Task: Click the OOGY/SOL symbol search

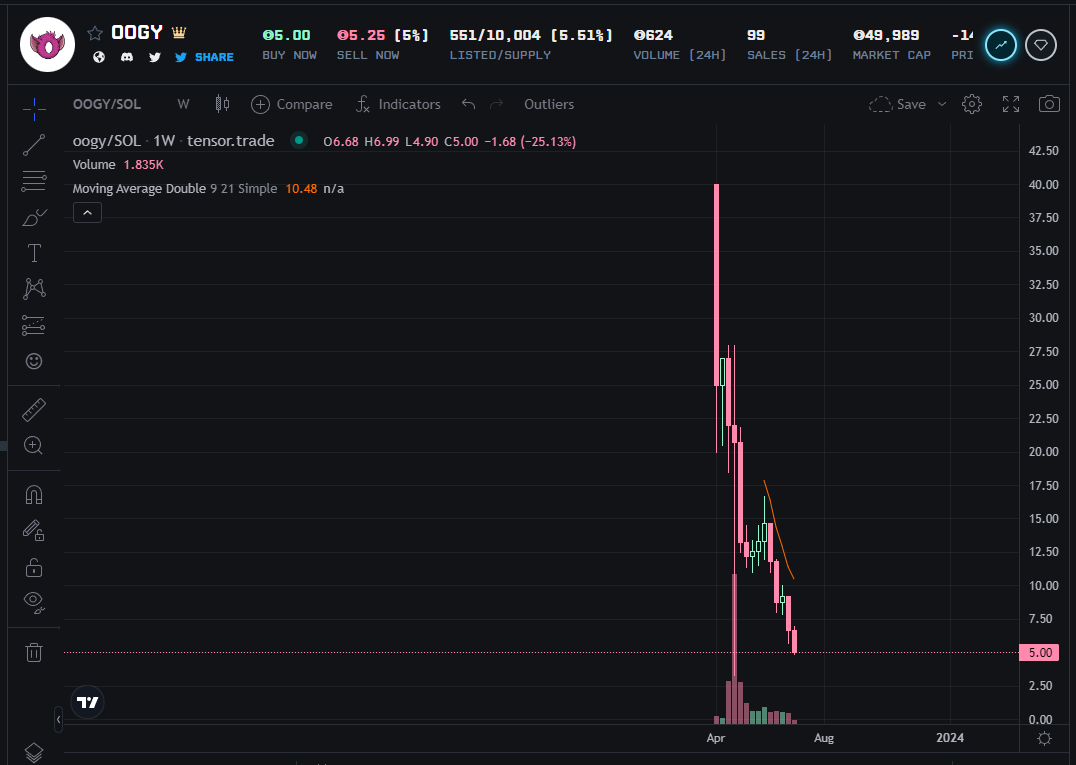Action: coord(107,104)
